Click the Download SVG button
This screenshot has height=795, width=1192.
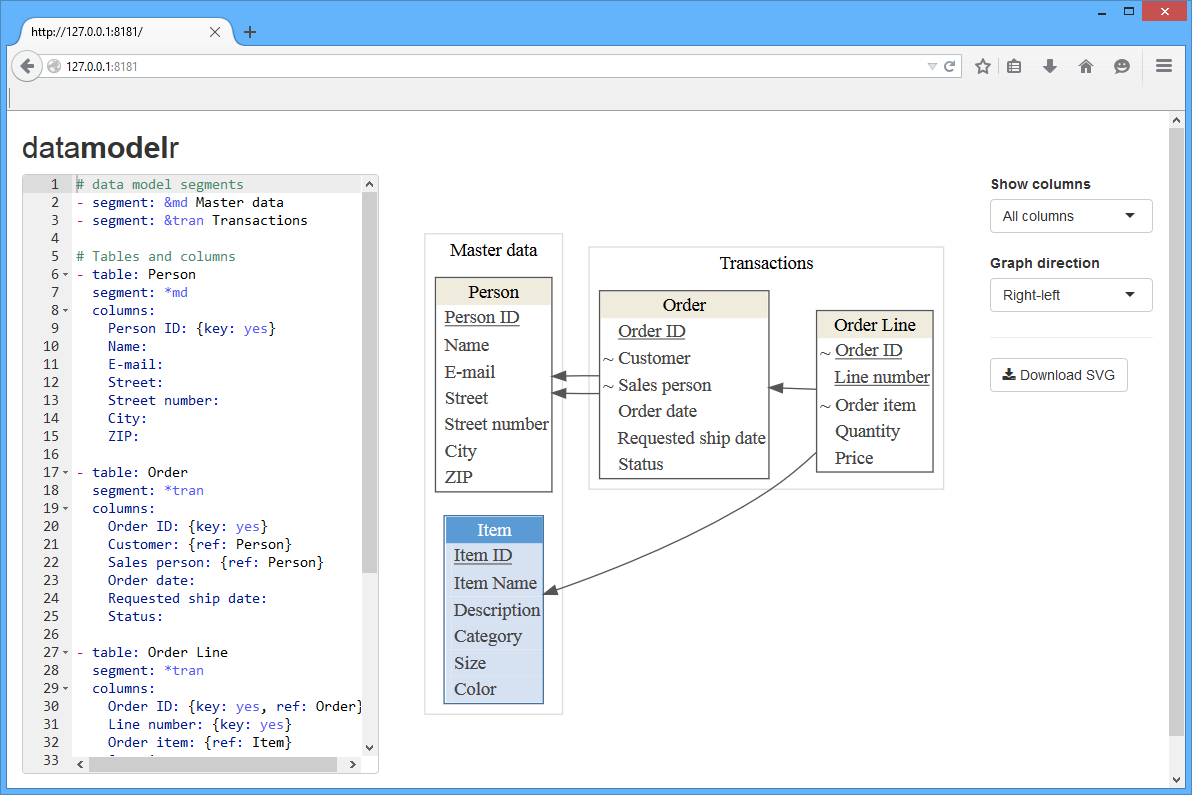click(1058, 375)
